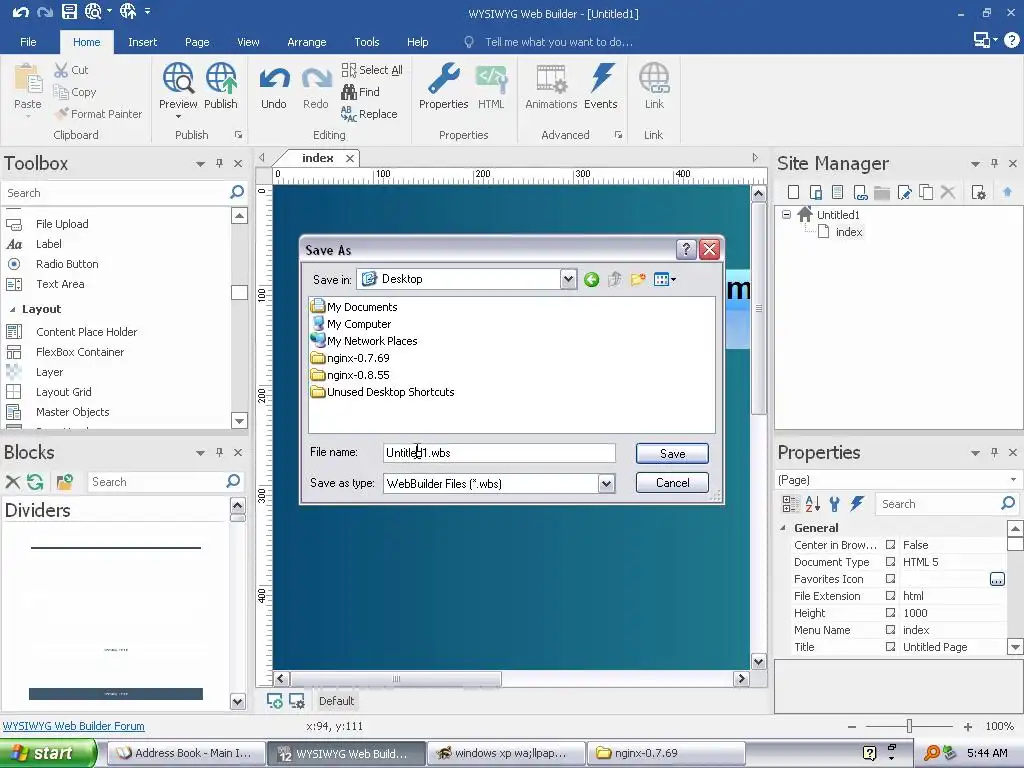Click the Up One Level folder icon
The image size is (1024, 768).
(615, 280)
